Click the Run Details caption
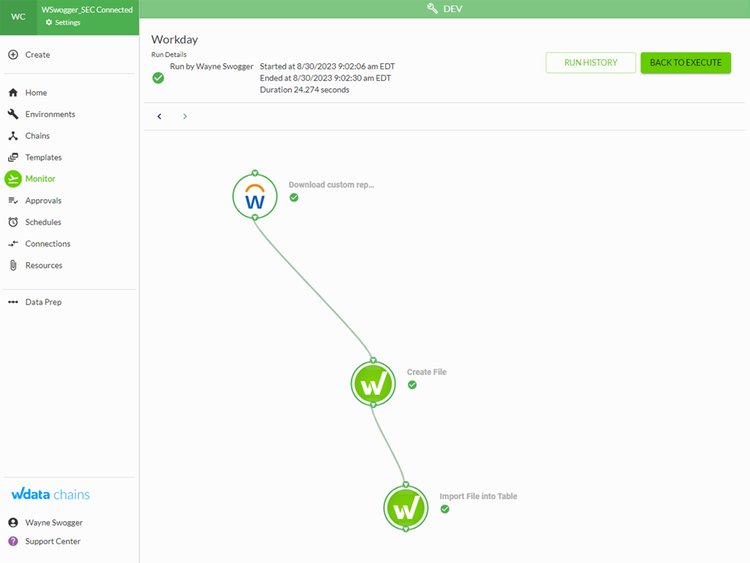 [x=169, y=55]
